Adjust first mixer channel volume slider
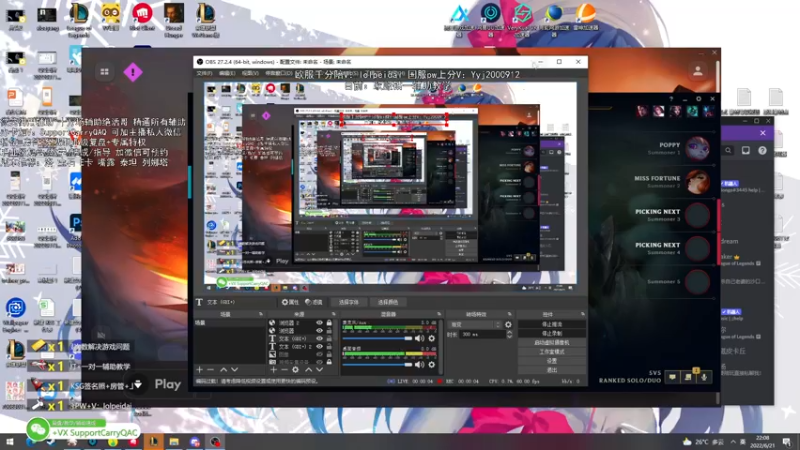 [x=377, y=338]
